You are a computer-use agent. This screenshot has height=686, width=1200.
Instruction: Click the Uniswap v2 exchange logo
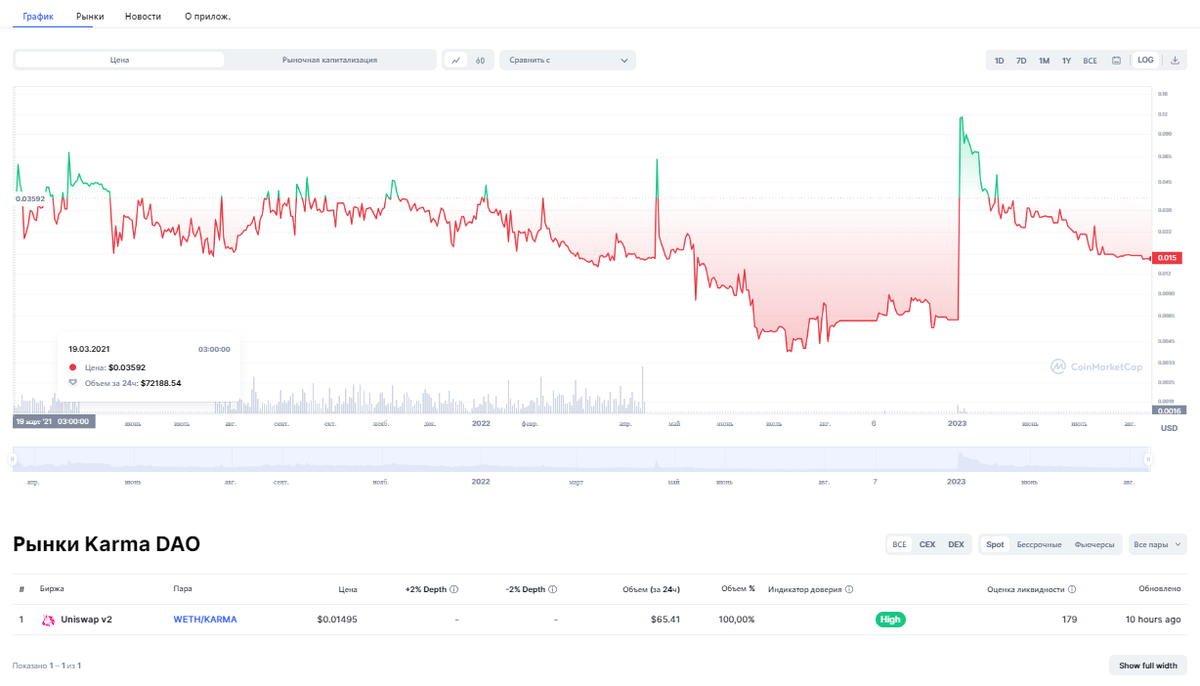(x=48, y=620)
